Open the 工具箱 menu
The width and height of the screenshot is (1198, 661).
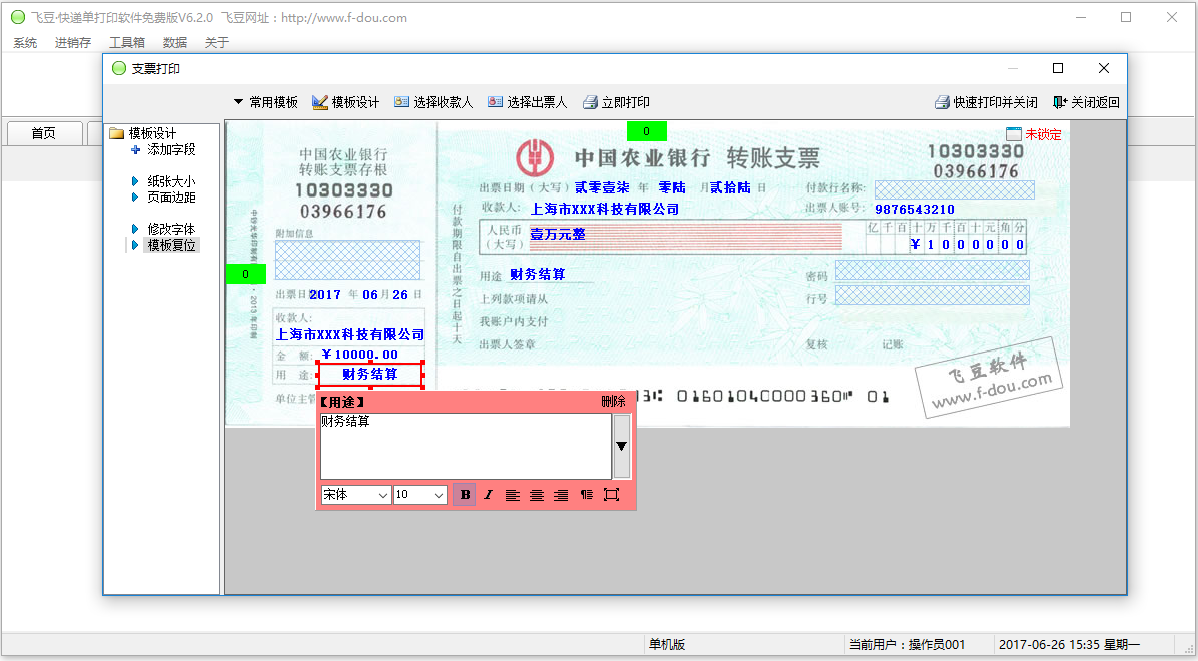127,43
